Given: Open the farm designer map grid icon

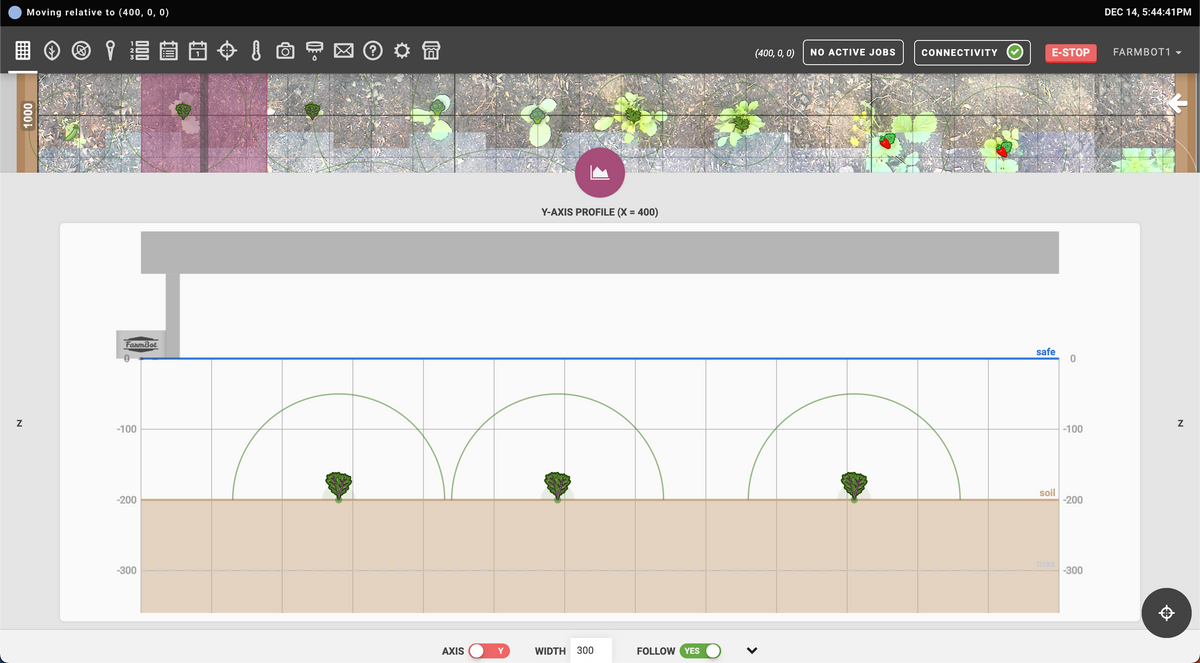Looking at the screenshot, I should [22, 50].
